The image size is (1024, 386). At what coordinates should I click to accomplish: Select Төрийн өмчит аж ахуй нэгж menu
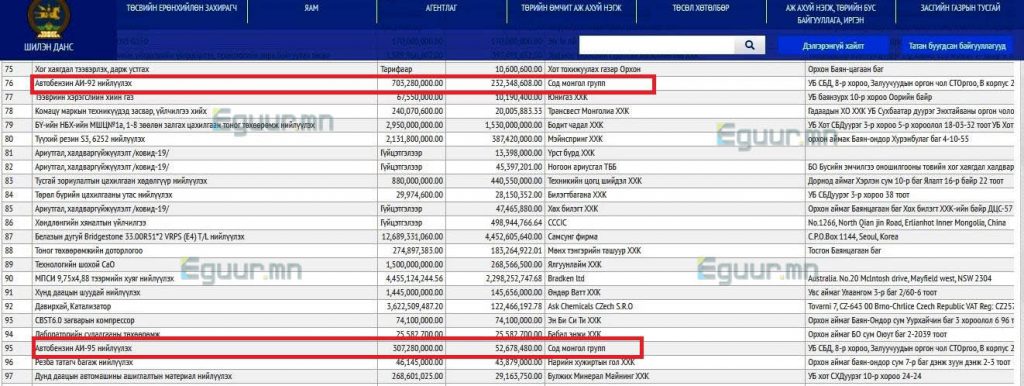571,9
